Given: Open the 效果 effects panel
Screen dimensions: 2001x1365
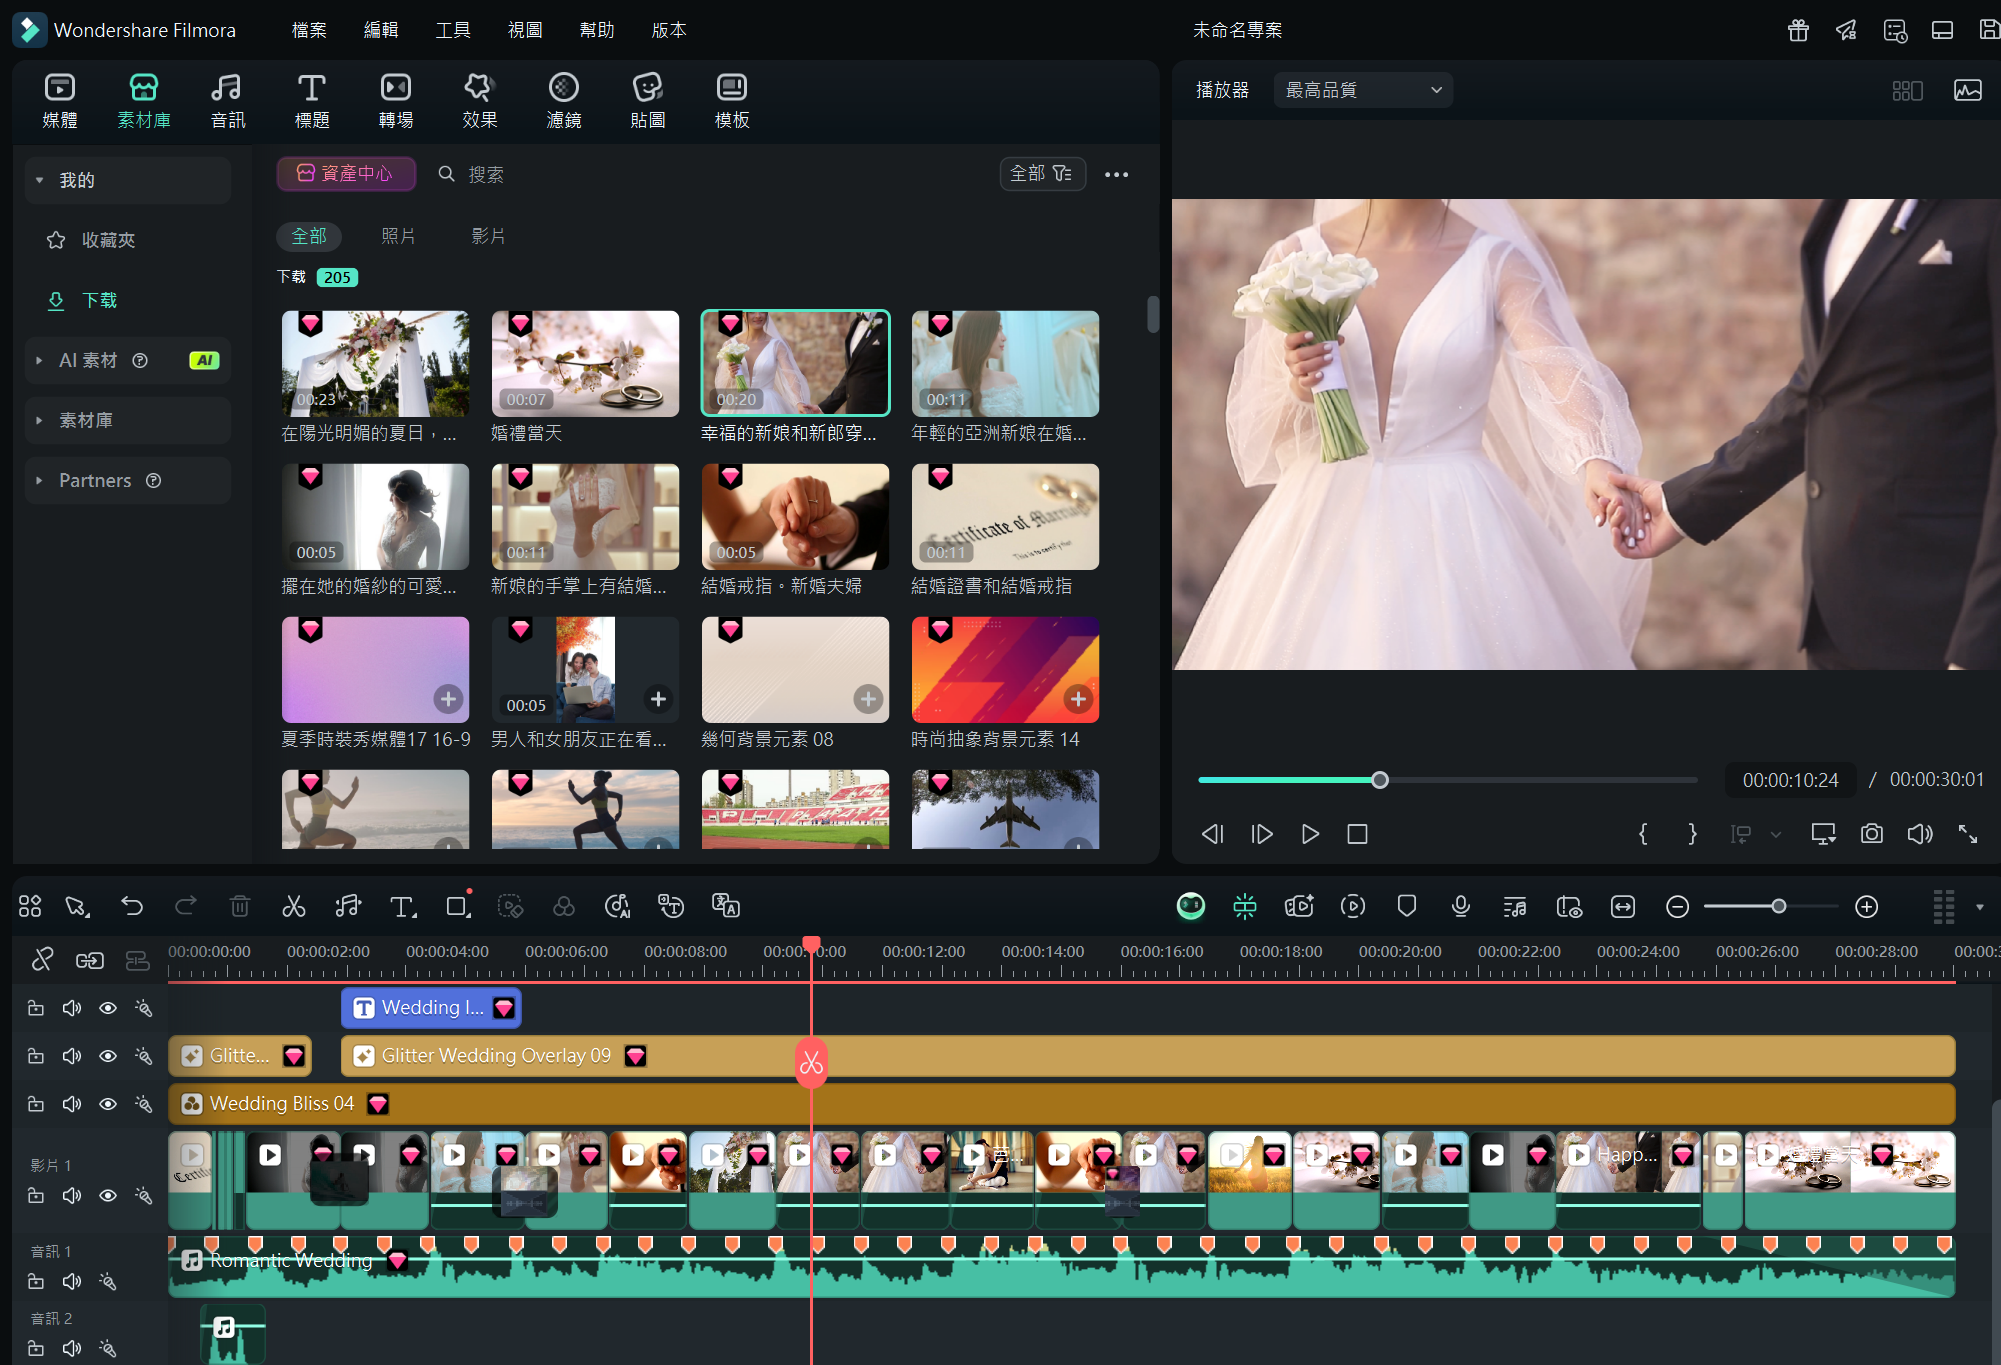Looking at the screenshot, I should point(479,100).
